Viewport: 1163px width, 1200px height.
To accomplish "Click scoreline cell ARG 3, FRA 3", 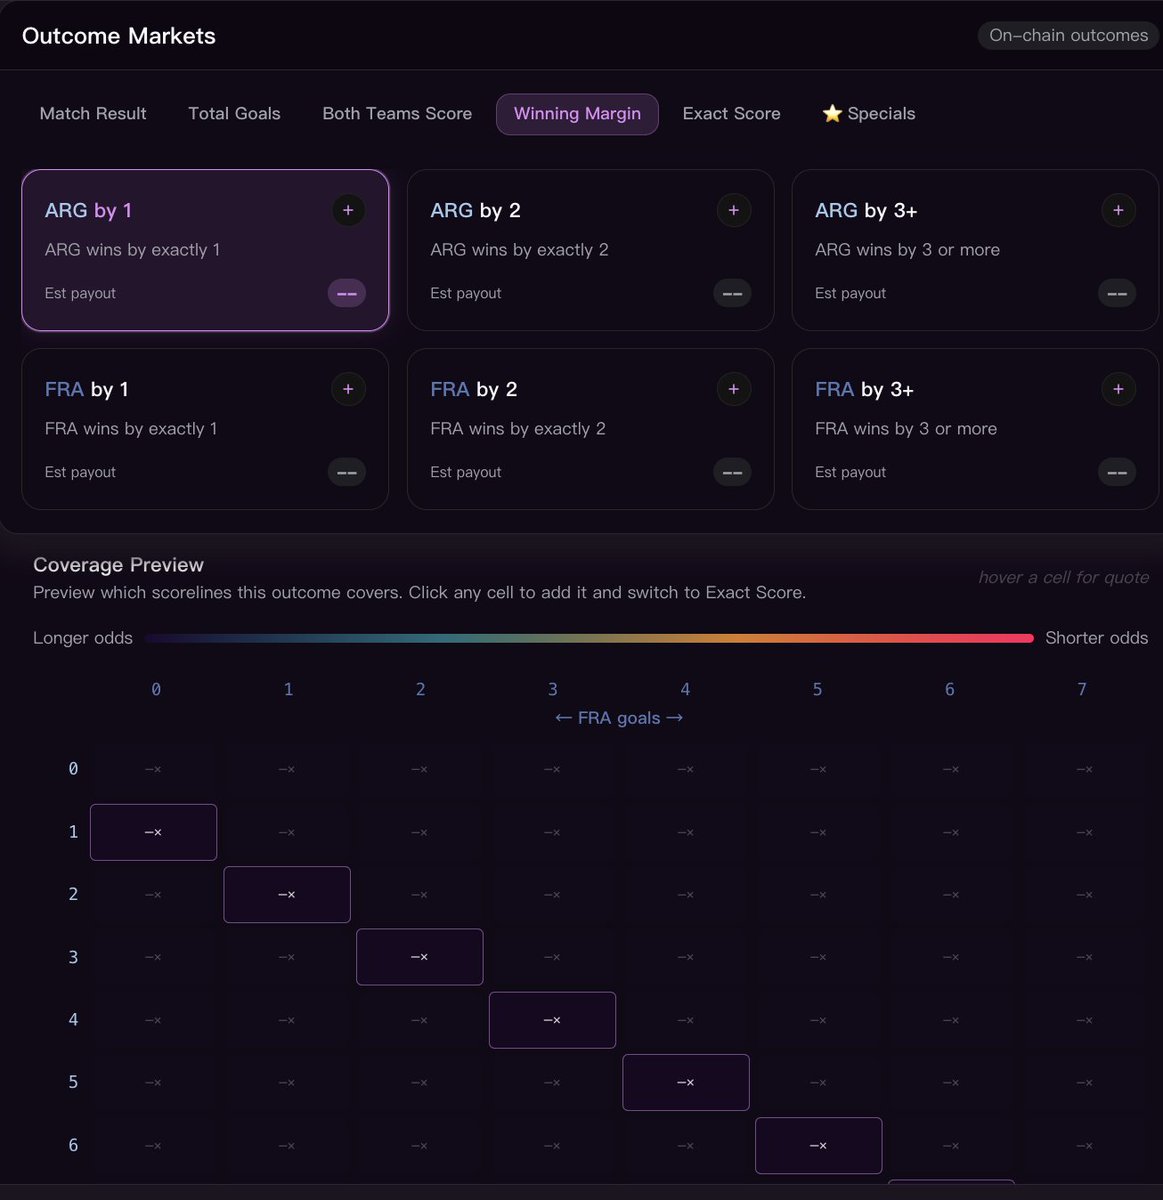I will 552,957.
